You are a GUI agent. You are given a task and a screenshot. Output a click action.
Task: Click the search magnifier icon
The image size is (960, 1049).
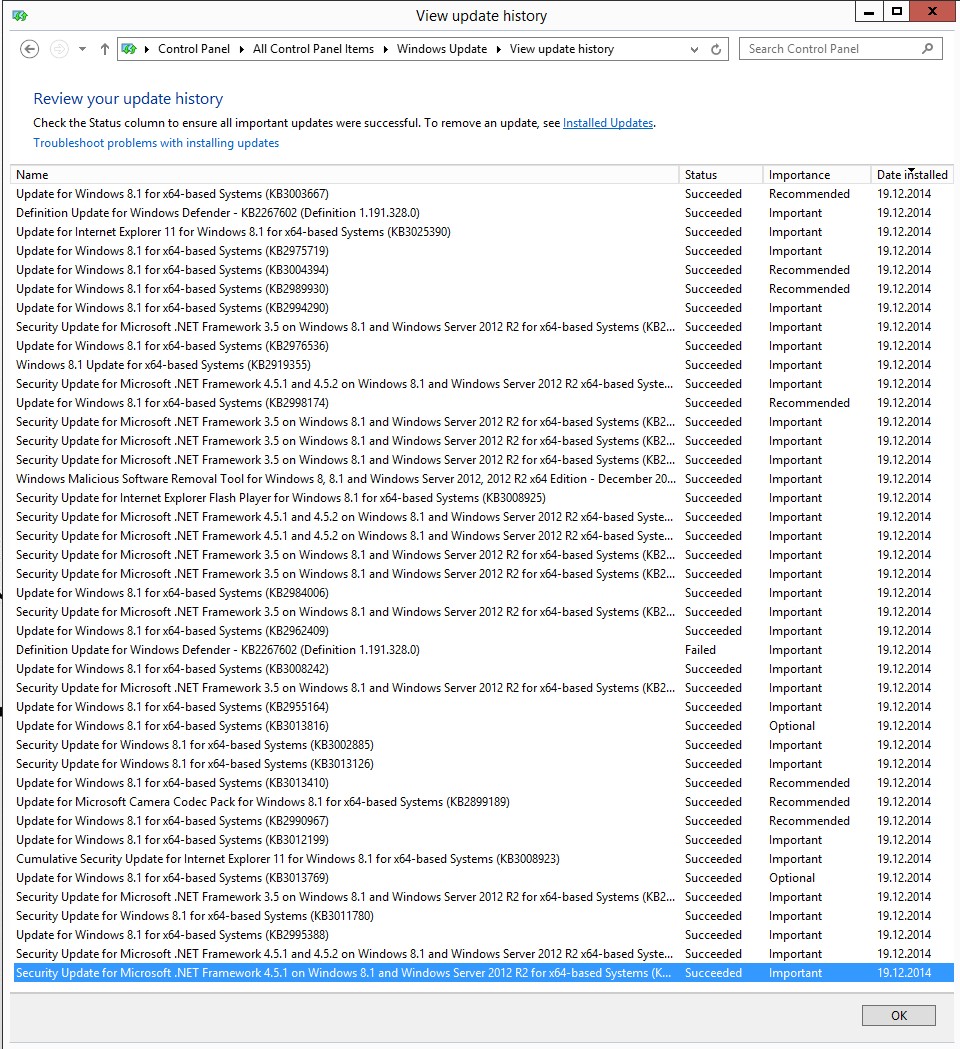(x=927, y=48)
